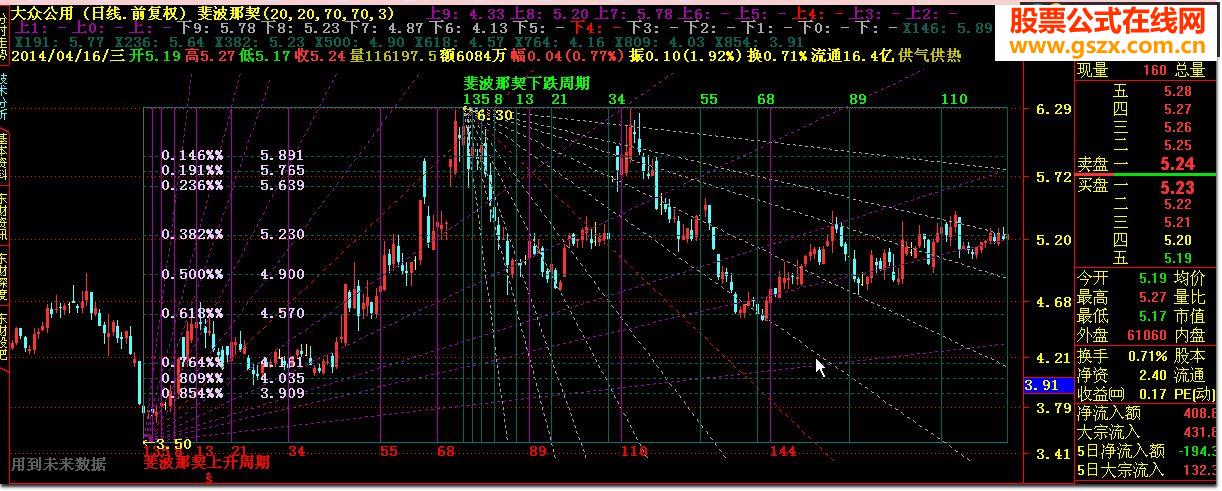This screenshot has width=1222, height=491.
Task: Select the first 东财 sidebar tab below 基本资料
Action: [x=4, y=217]
